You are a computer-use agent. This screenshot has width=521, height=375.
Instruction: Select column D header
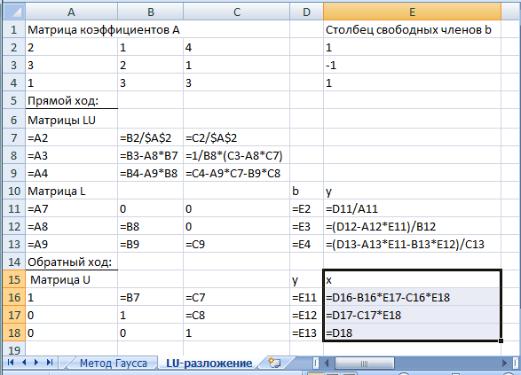click(x=306, y=12)
